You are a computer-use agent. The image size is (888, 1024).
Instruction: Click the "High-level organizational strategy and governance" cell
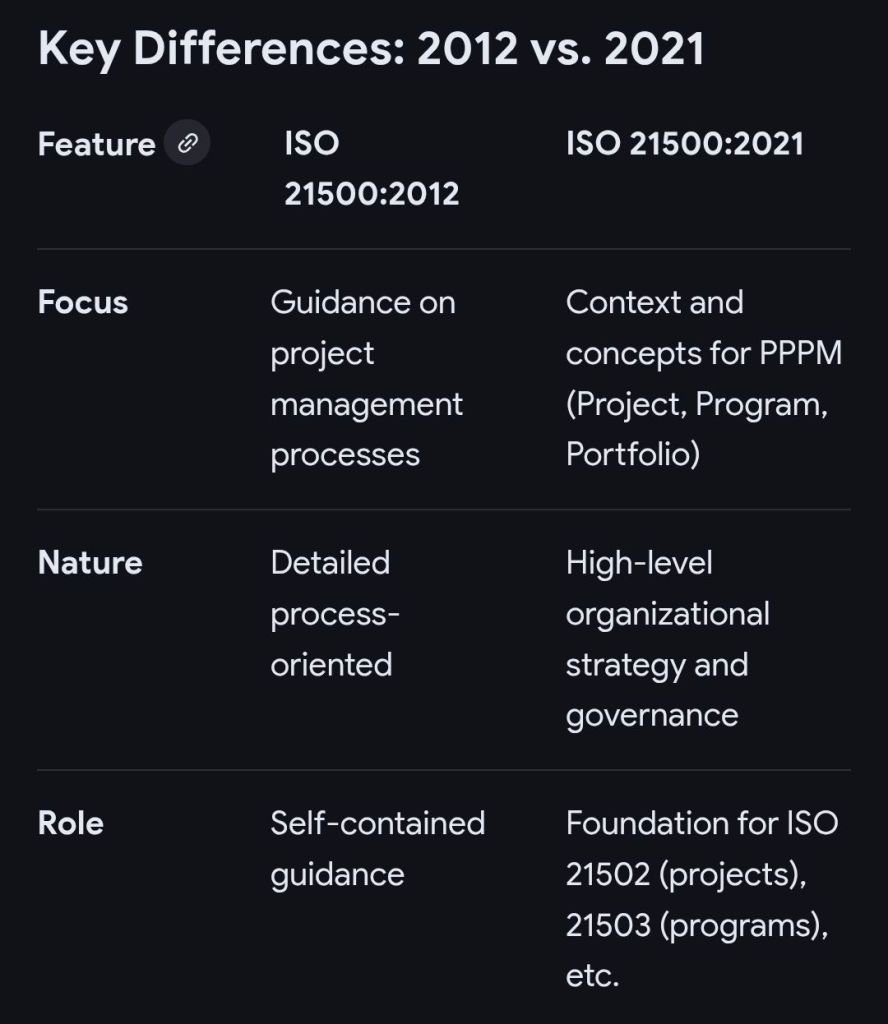(667, 638)
